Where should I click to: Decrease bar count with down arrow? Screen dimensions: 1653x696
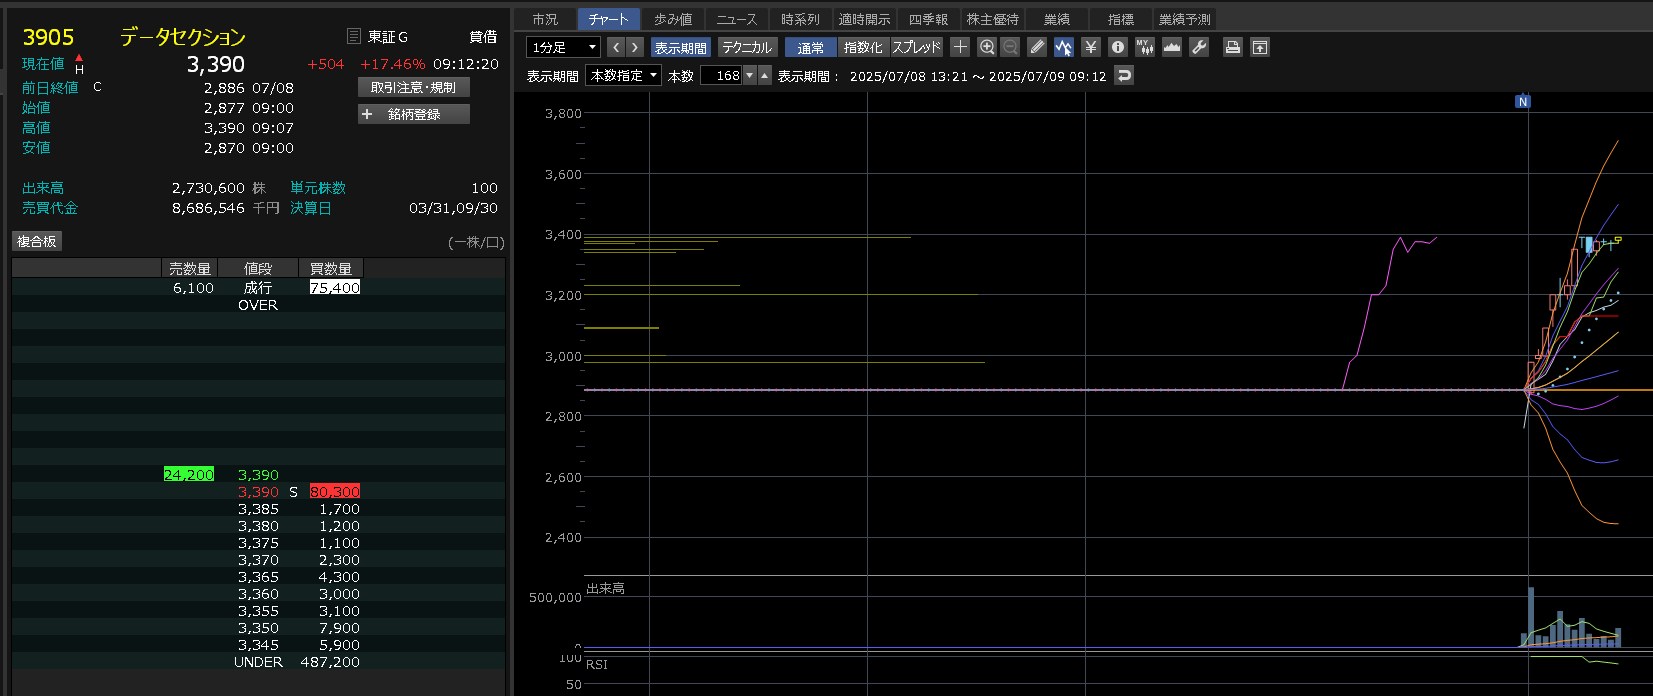750,75
